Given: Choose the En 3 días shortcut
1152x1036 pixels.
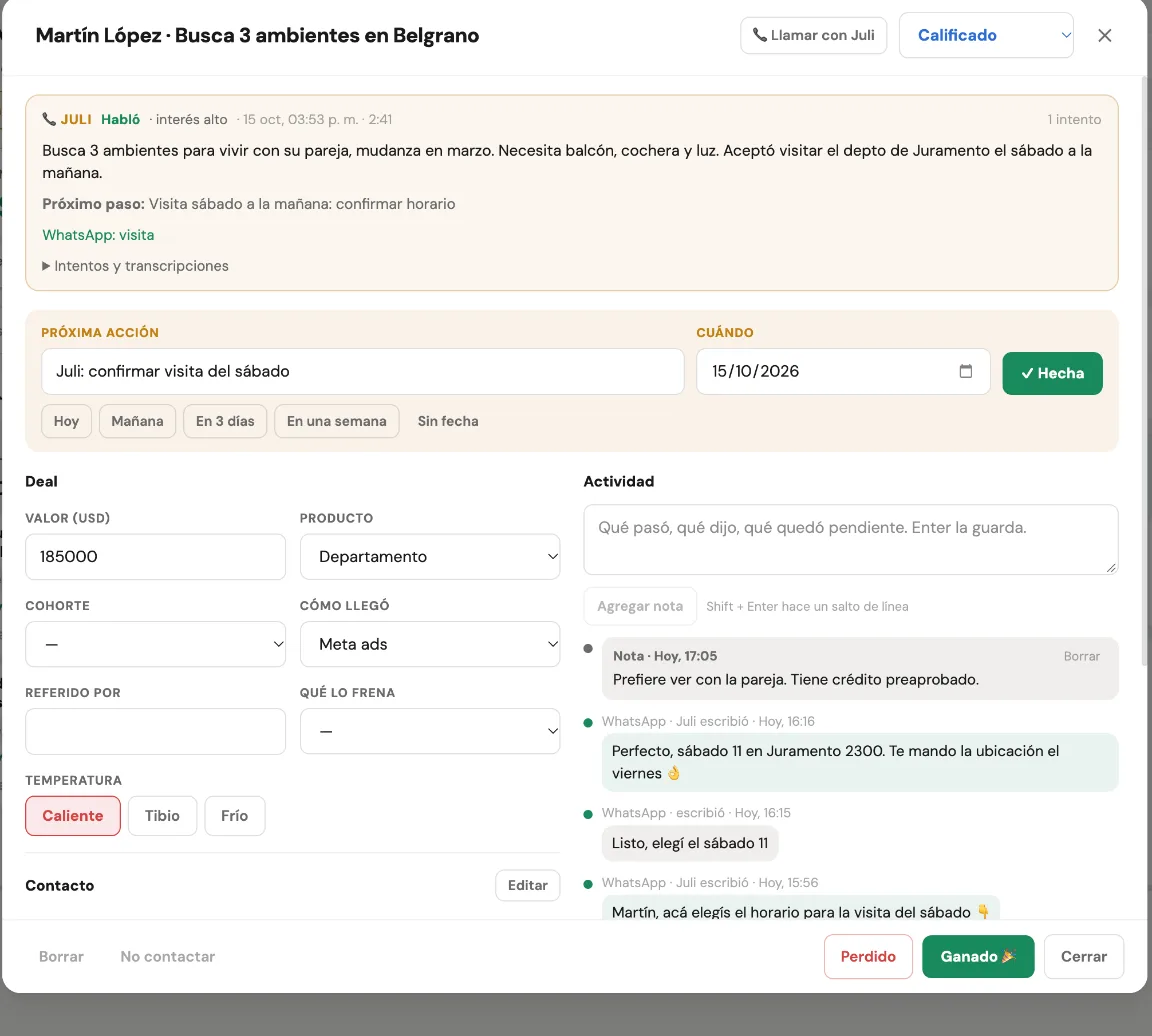Looking at the screenshot, I should click(x=225, y=421).
